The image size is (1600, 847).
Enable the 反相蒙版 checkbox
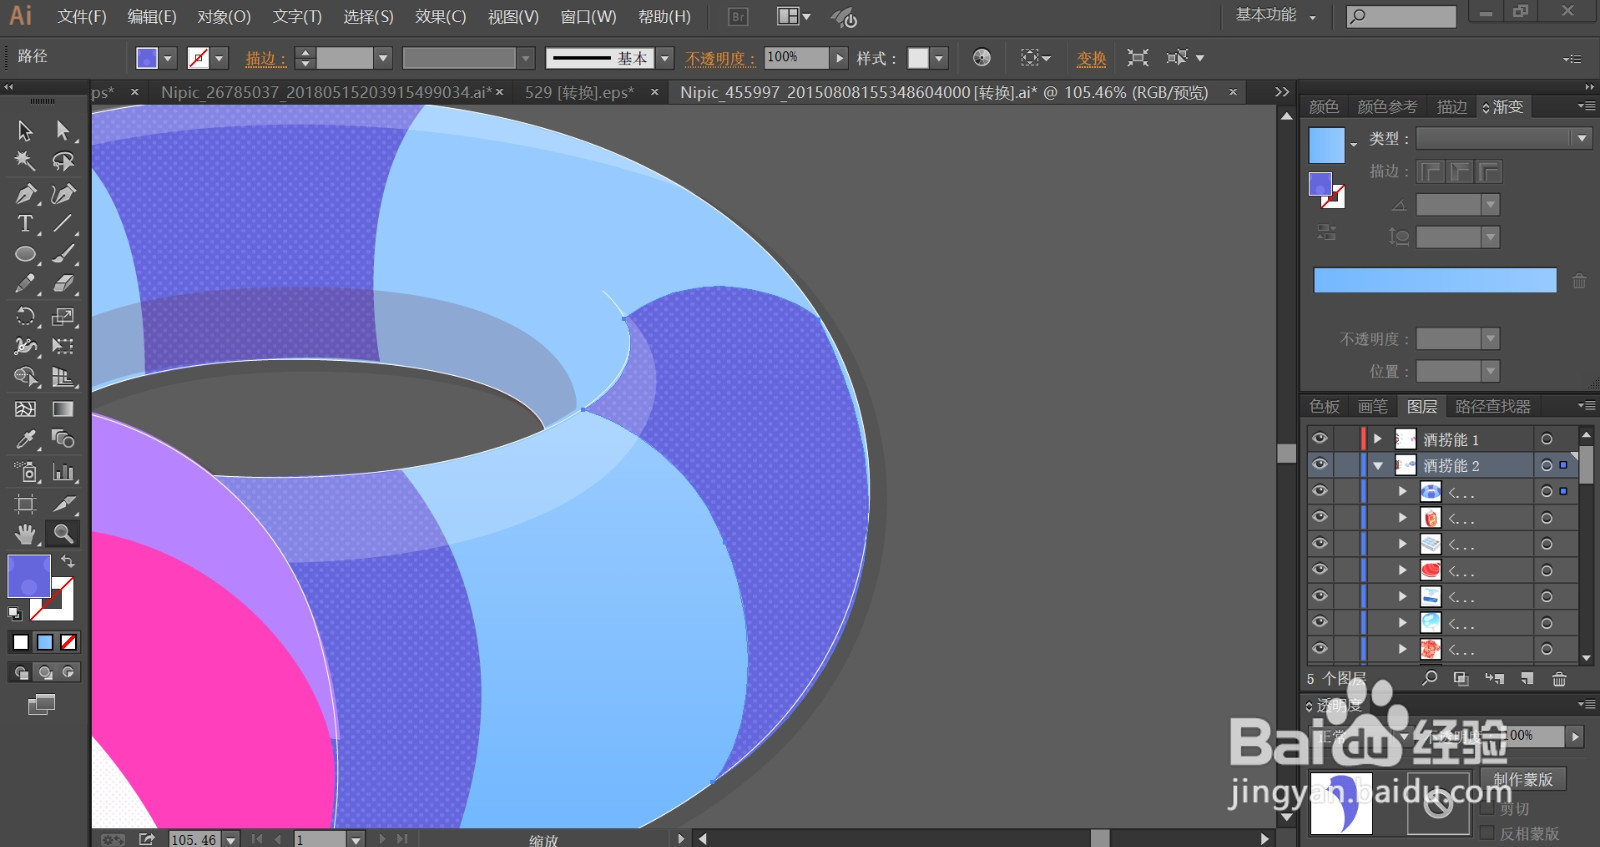click(1487, 833)
